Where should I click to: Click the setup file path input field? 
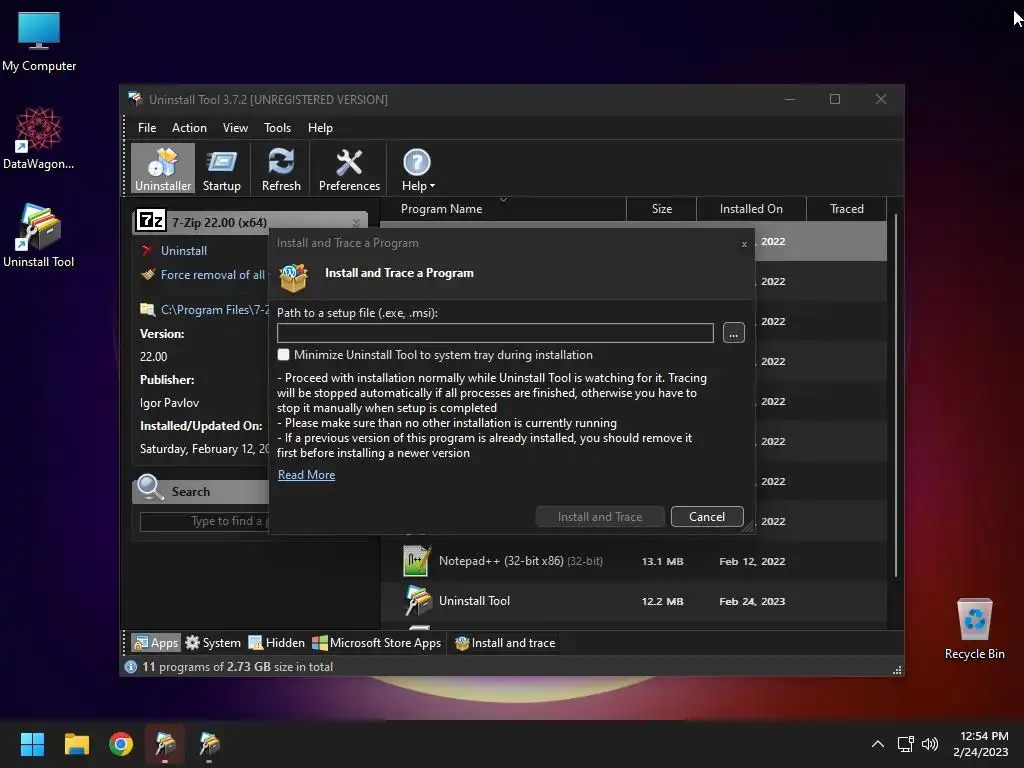pyautogui.click(x=495, y=333)
